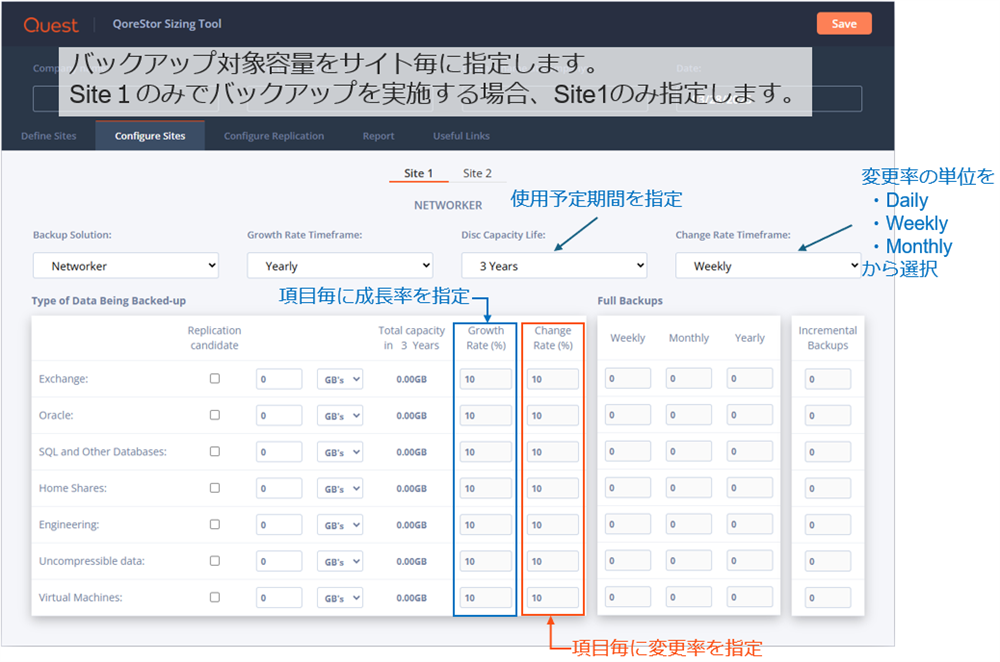The image size is (1000, 662).
Task: Click Engineering Monthly full backups field
Action: 689,524
